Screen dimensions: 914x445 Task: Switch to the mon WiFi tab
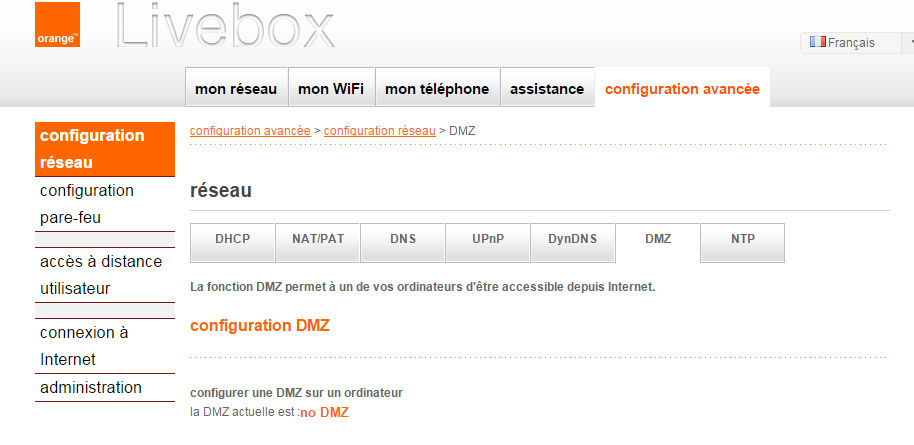tap(332, 89)
